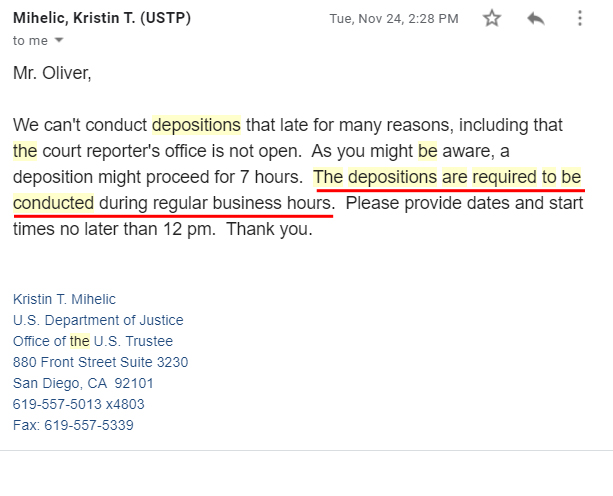Open the three-dot More options menu
613x496 pixels.
coord(580,18)
